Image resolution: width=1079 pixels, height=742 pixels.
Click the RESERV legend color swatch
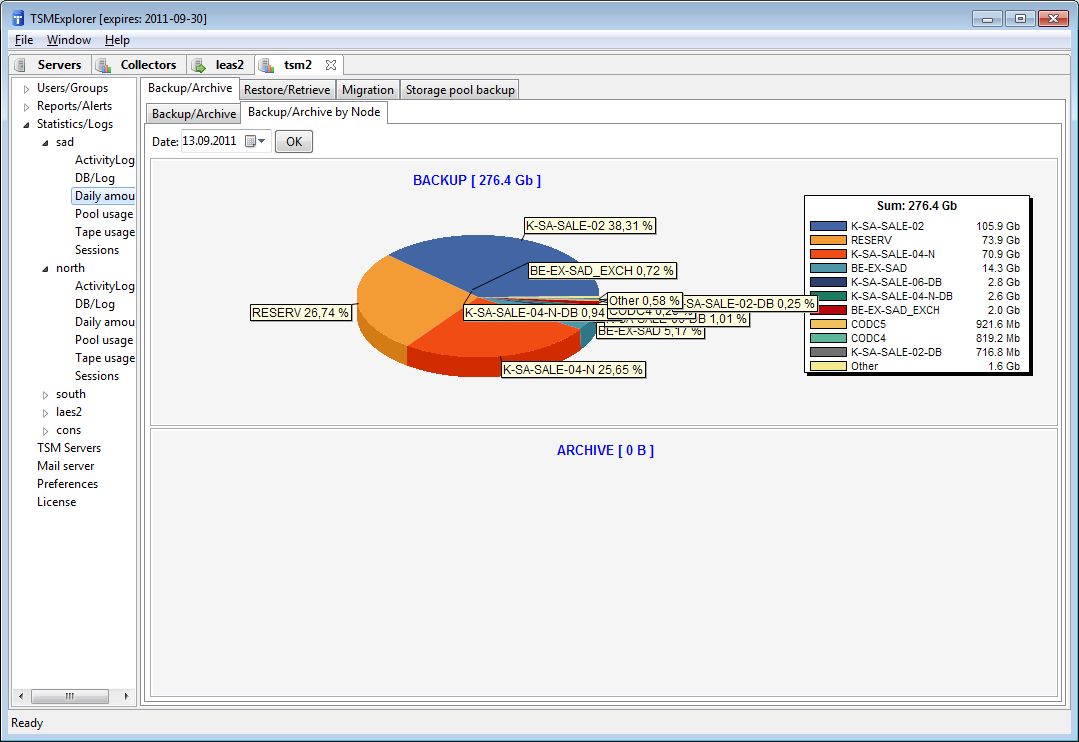(x=828, y=240)
